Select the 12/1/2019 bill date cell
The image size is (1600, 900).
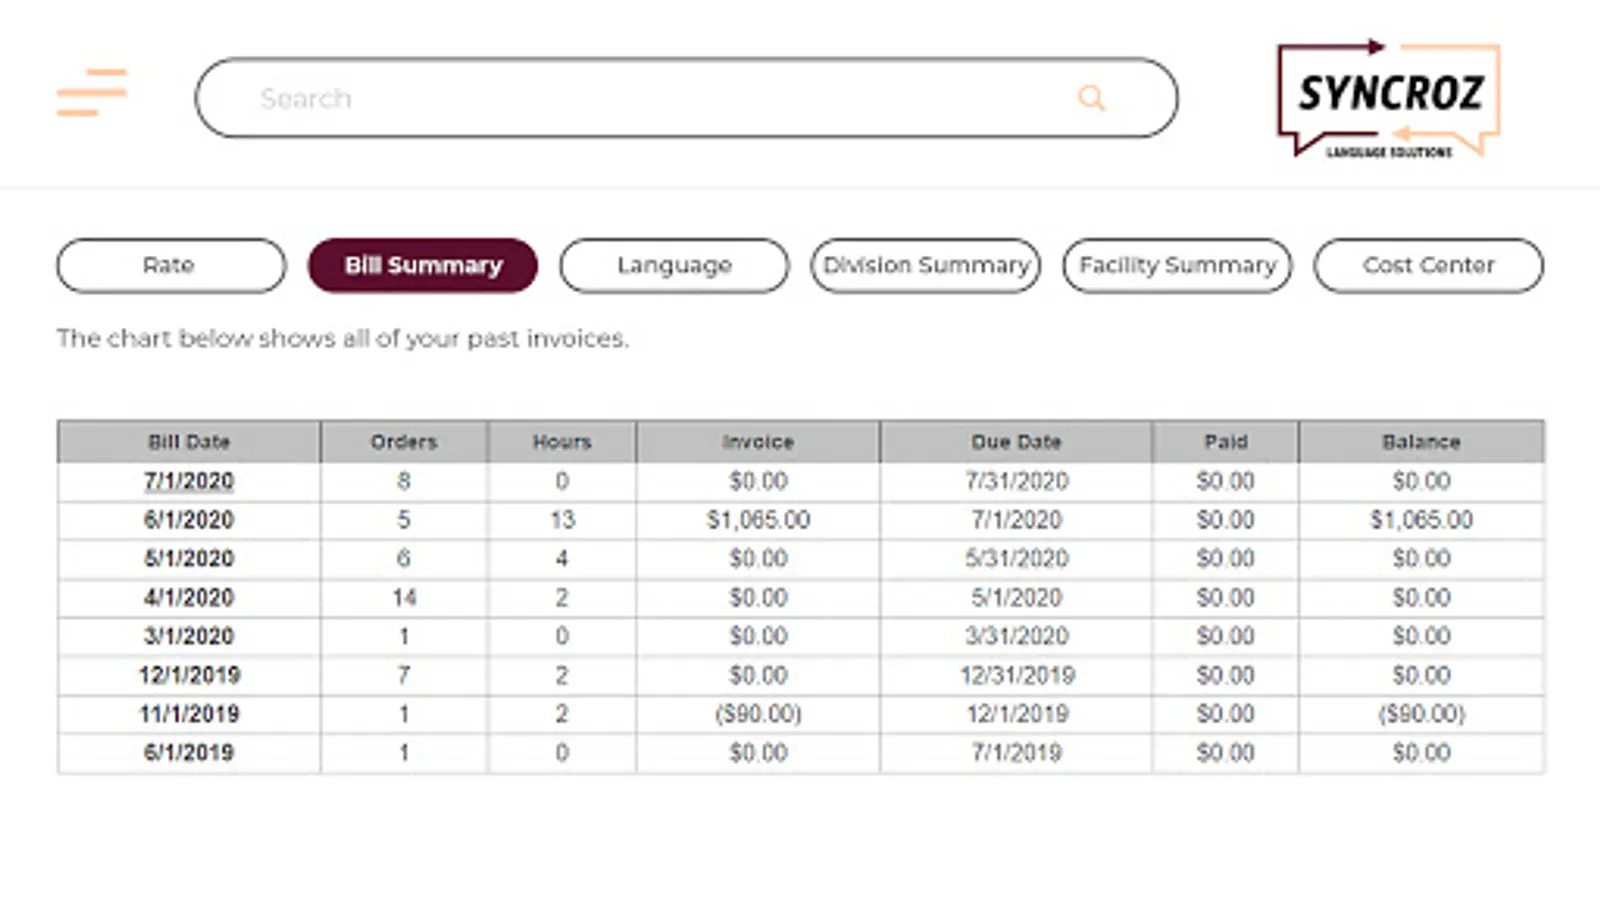(x=189, y=675)
